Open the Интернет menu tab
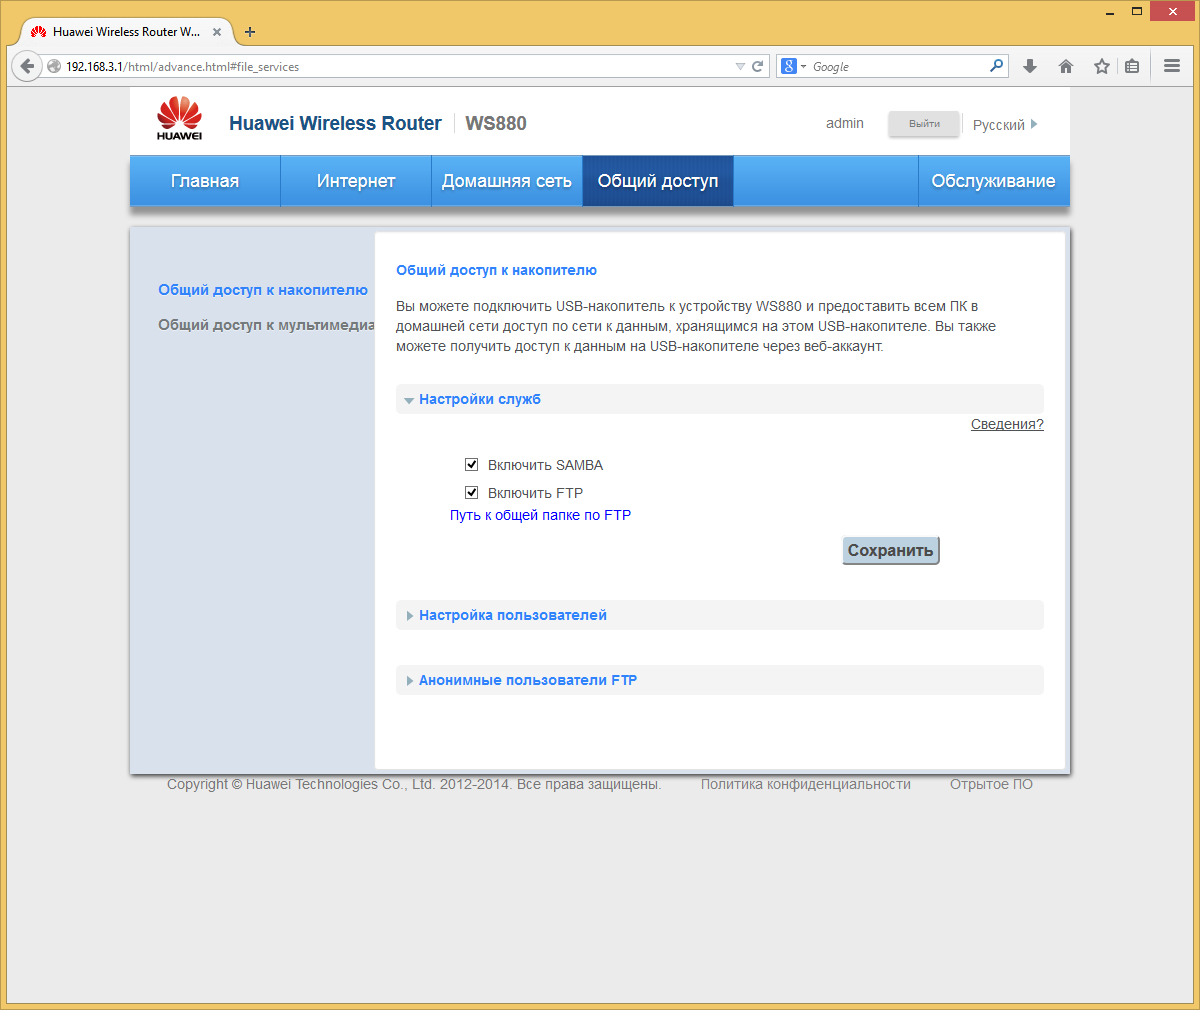Image resolution: width=1200 pixels, height=1010 pixels. point(356,181)
